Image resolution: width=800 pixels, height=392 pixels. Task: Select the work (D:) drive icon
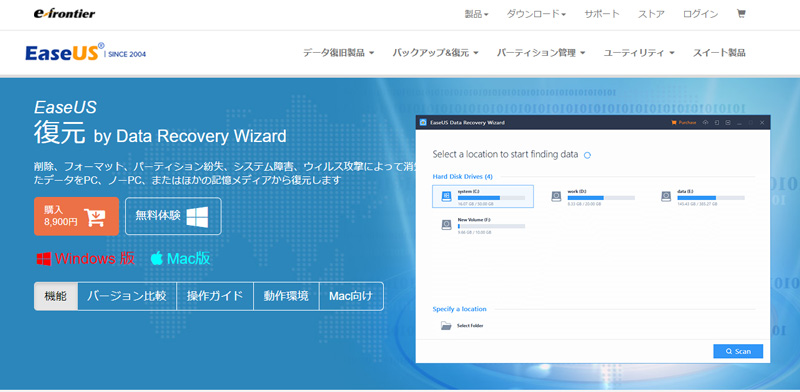pos(556,197)
